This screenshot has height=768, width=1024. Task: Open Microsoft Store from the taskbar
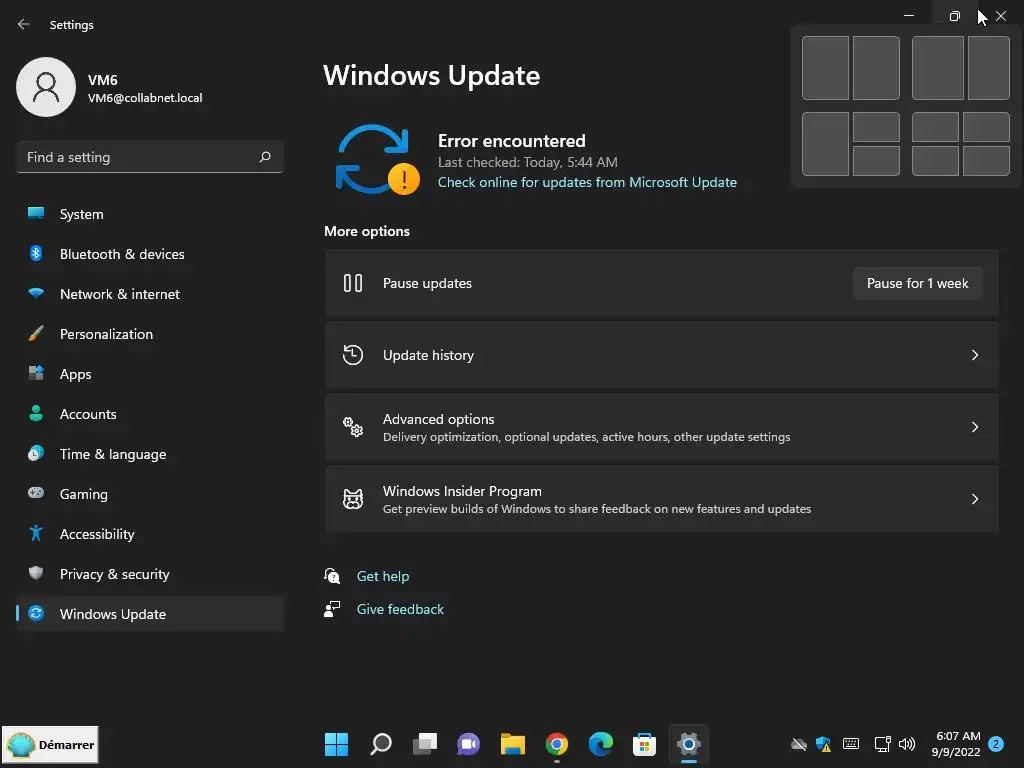(644, 744)
